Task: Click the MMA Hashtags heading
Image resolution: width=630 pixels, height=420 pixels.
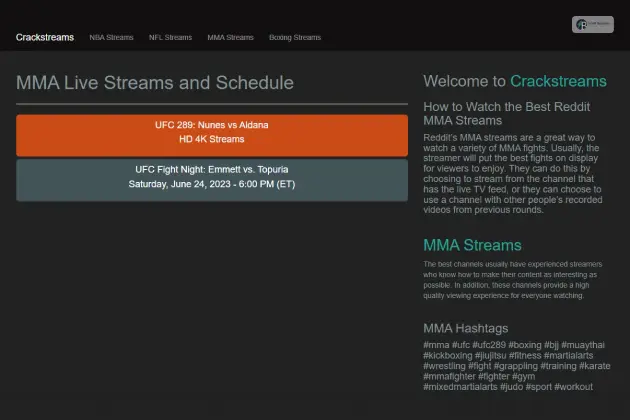Action: coord(466,328)
